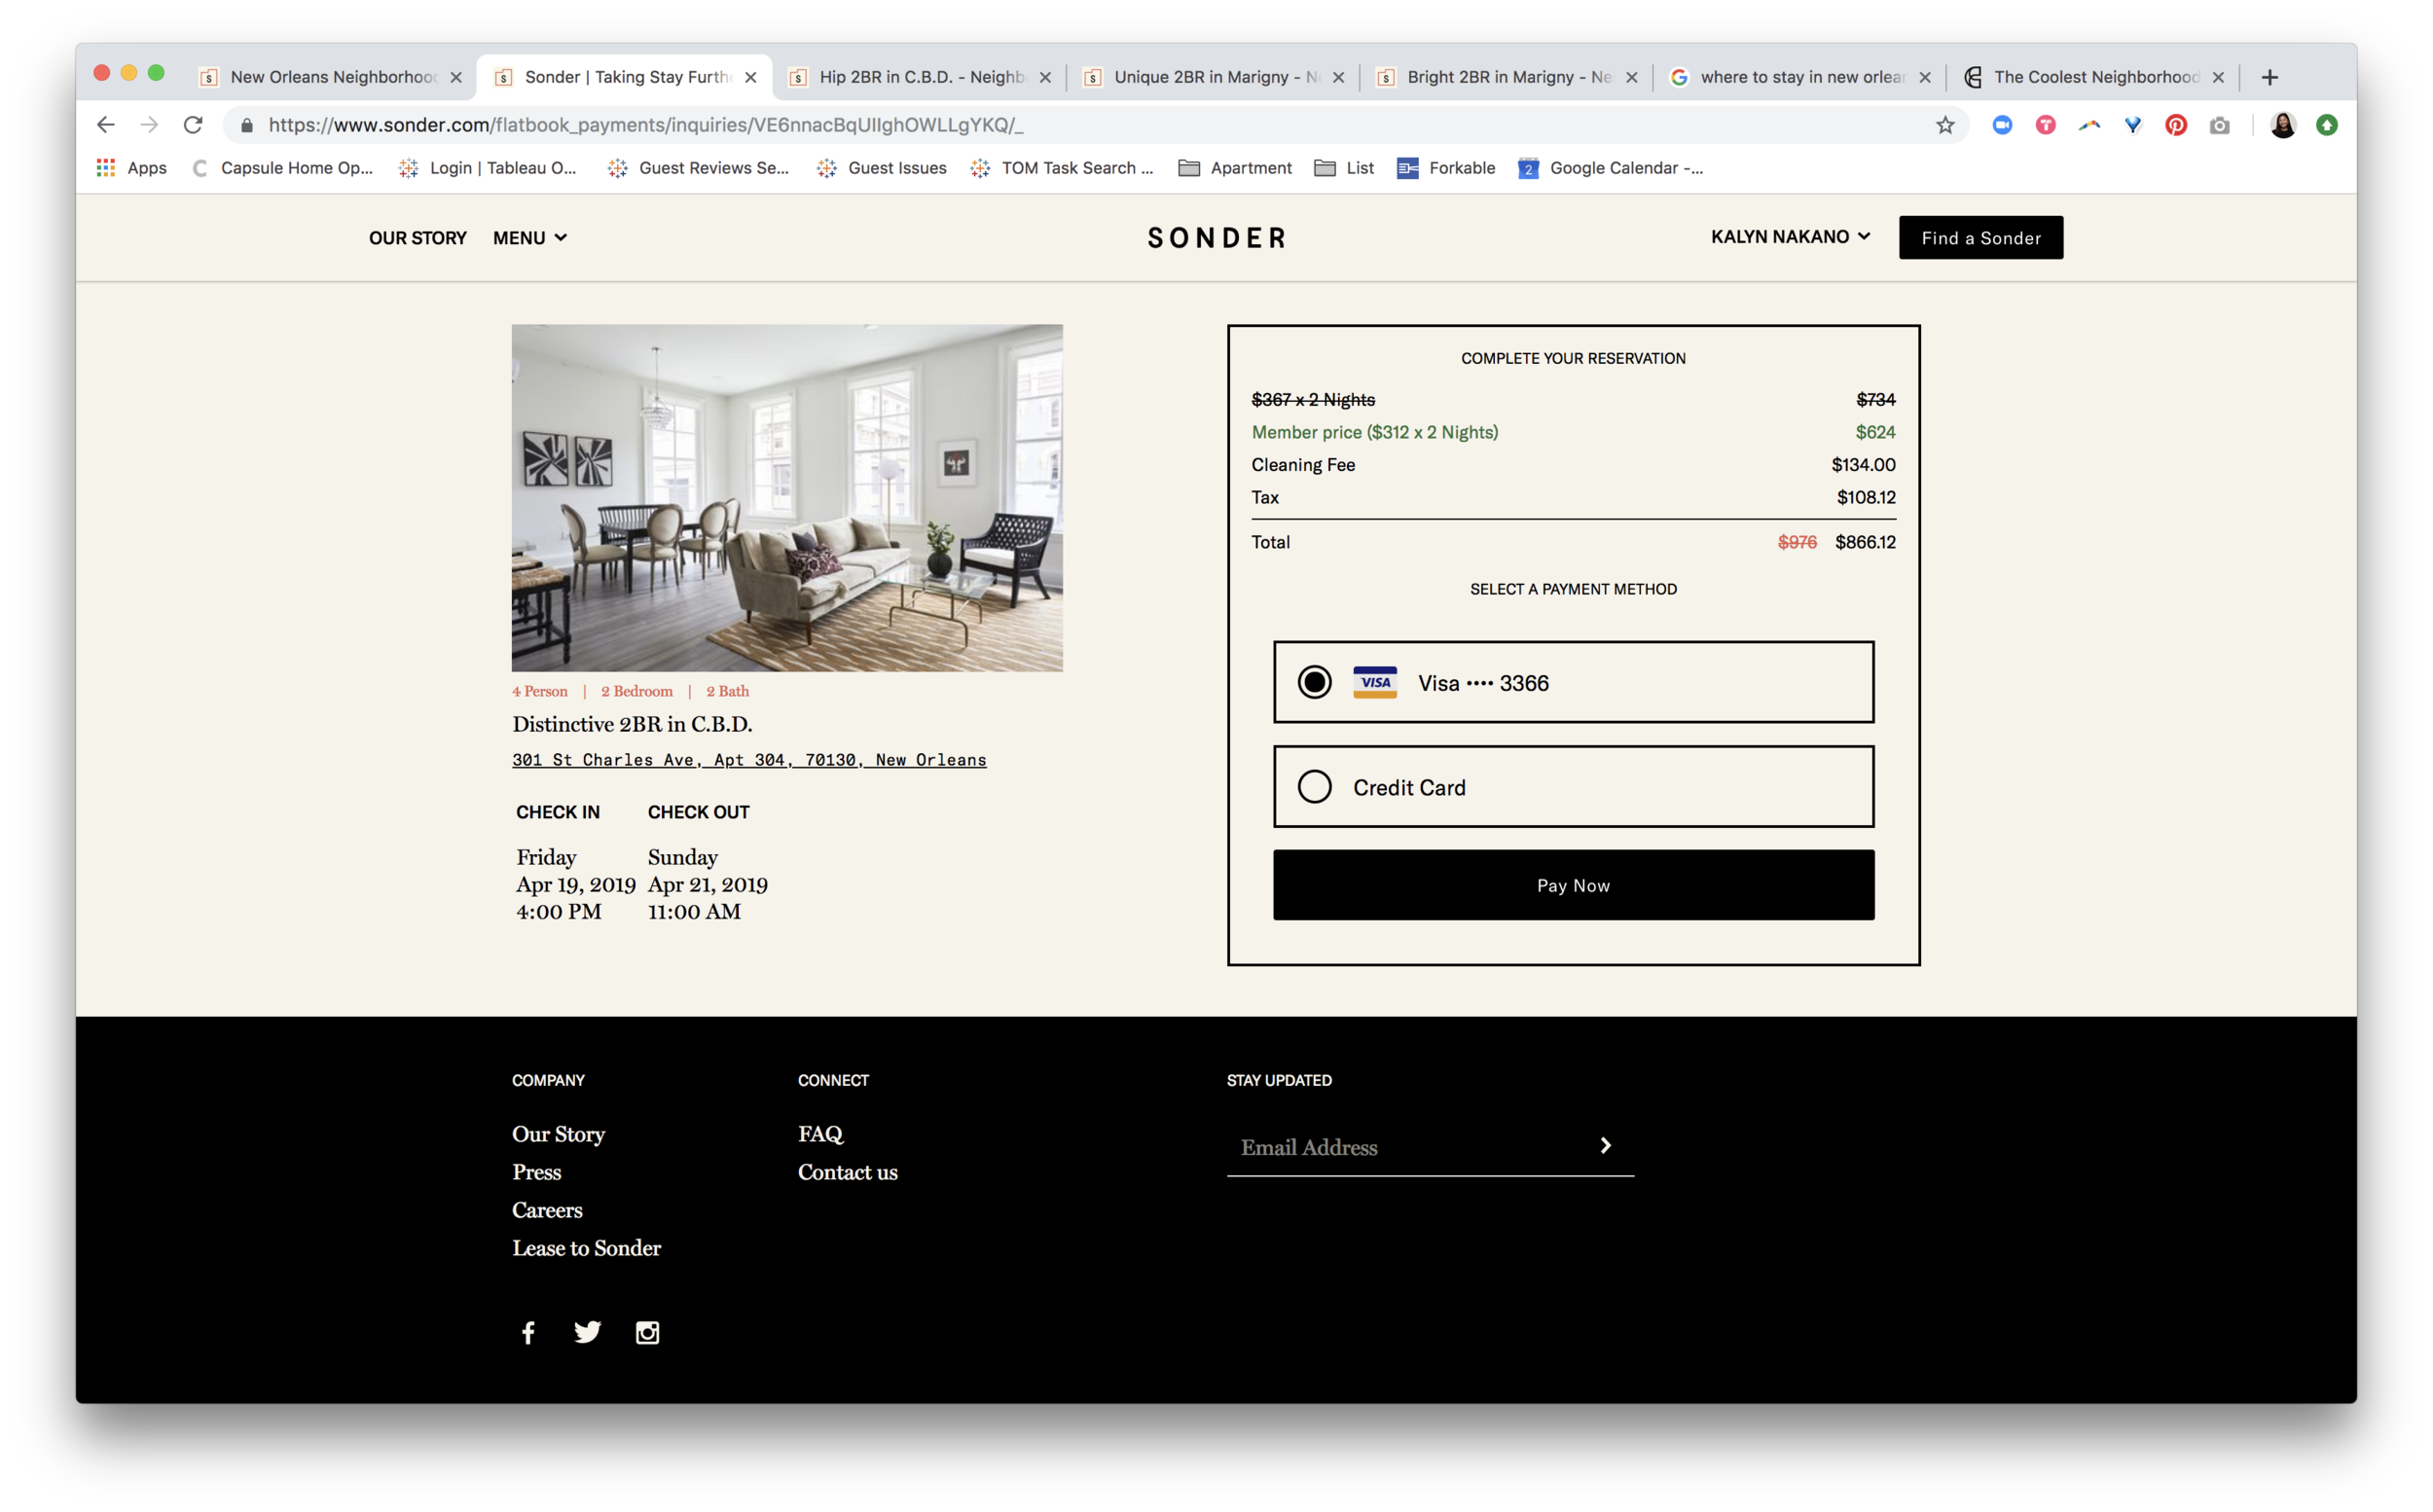Switch to Unique 2BR in Marigny tab

tap(1214, 77)
